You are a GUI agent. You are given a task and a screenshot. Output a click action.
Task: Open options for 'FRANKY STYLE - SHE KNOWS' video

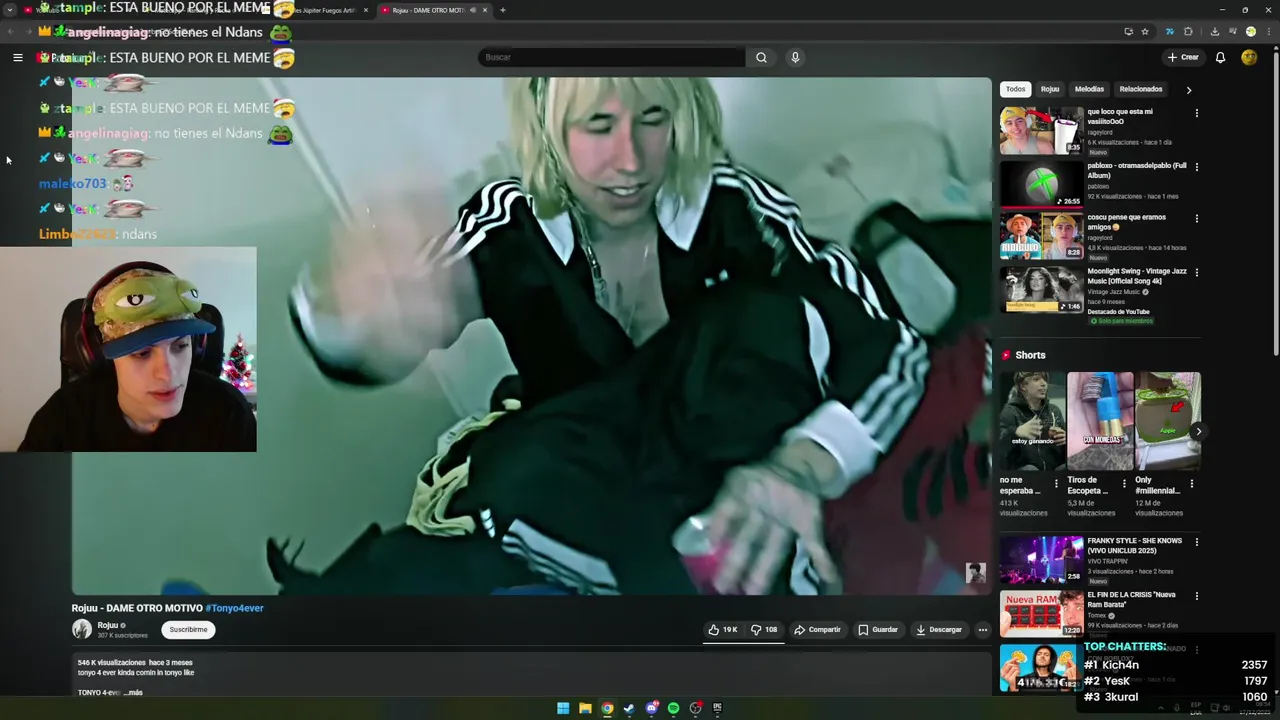pos(1196,542)
